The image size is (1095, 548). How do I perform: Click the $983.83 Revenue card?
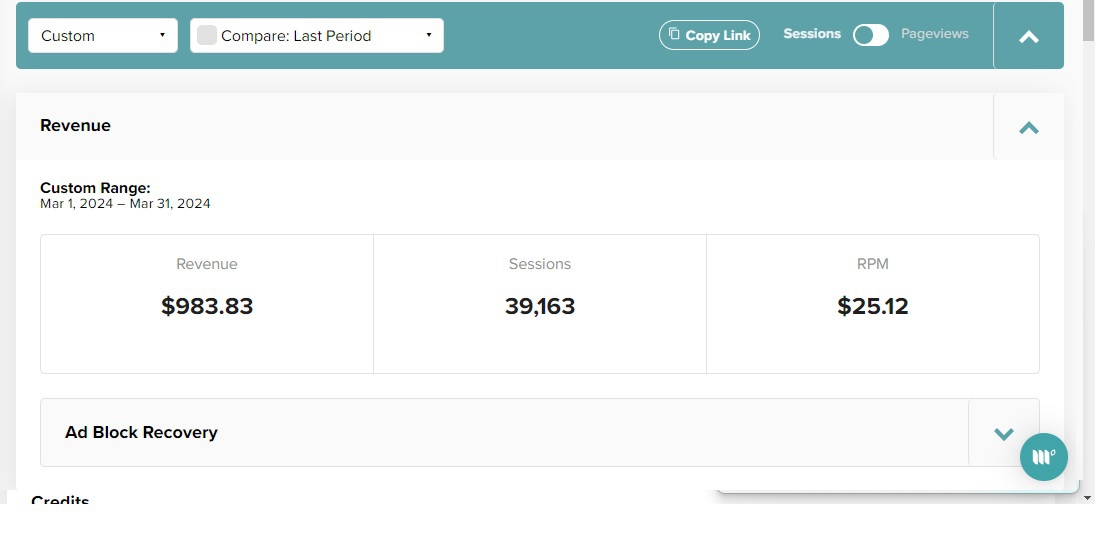click(x=207, y=304)
